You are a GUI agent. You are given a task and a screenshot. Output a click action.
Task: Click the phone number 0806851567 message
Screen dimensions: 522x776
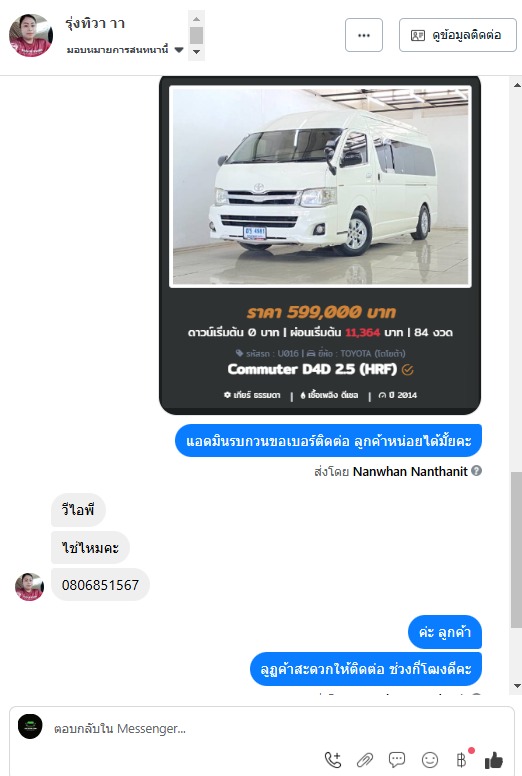[100, 585]
